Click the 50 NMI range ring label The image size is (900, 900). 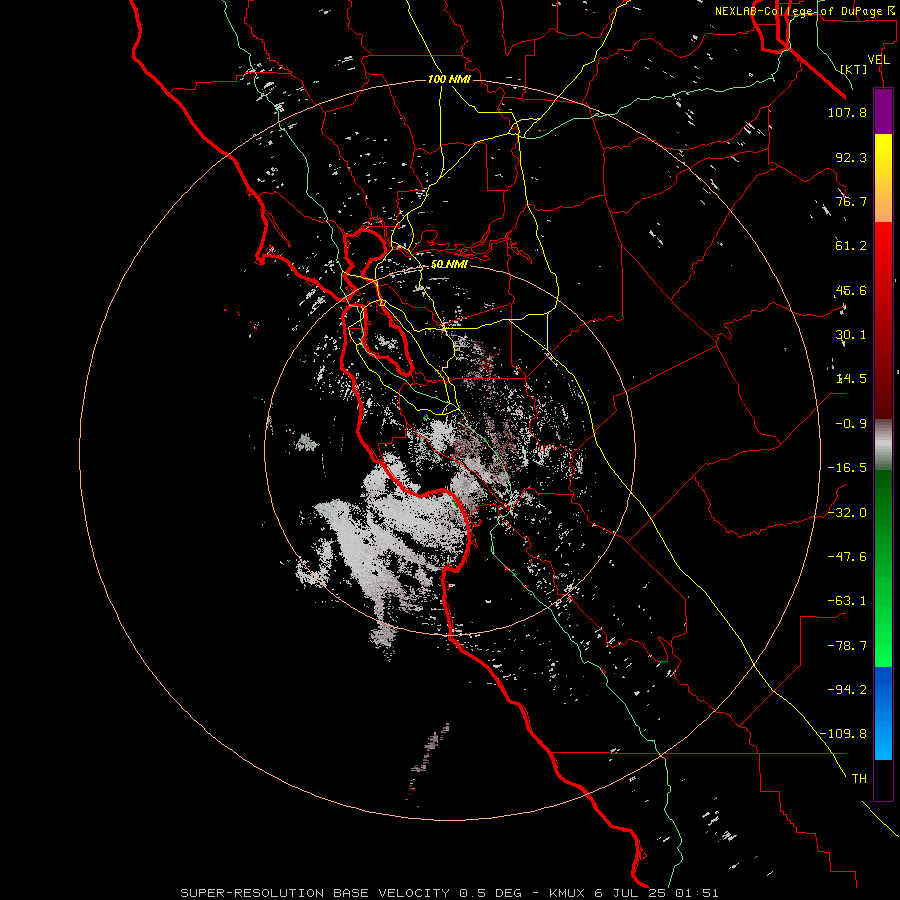click(449, 265)
